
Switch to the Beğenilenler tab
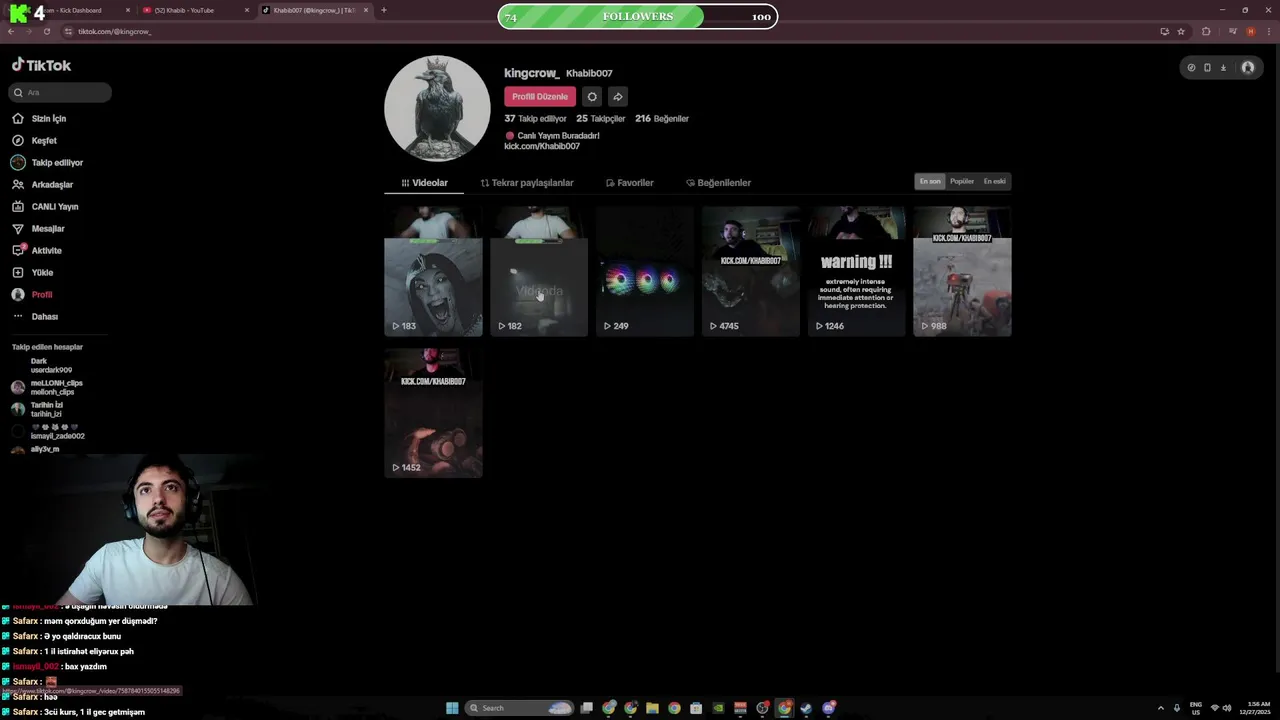click(x=718, y=183)
